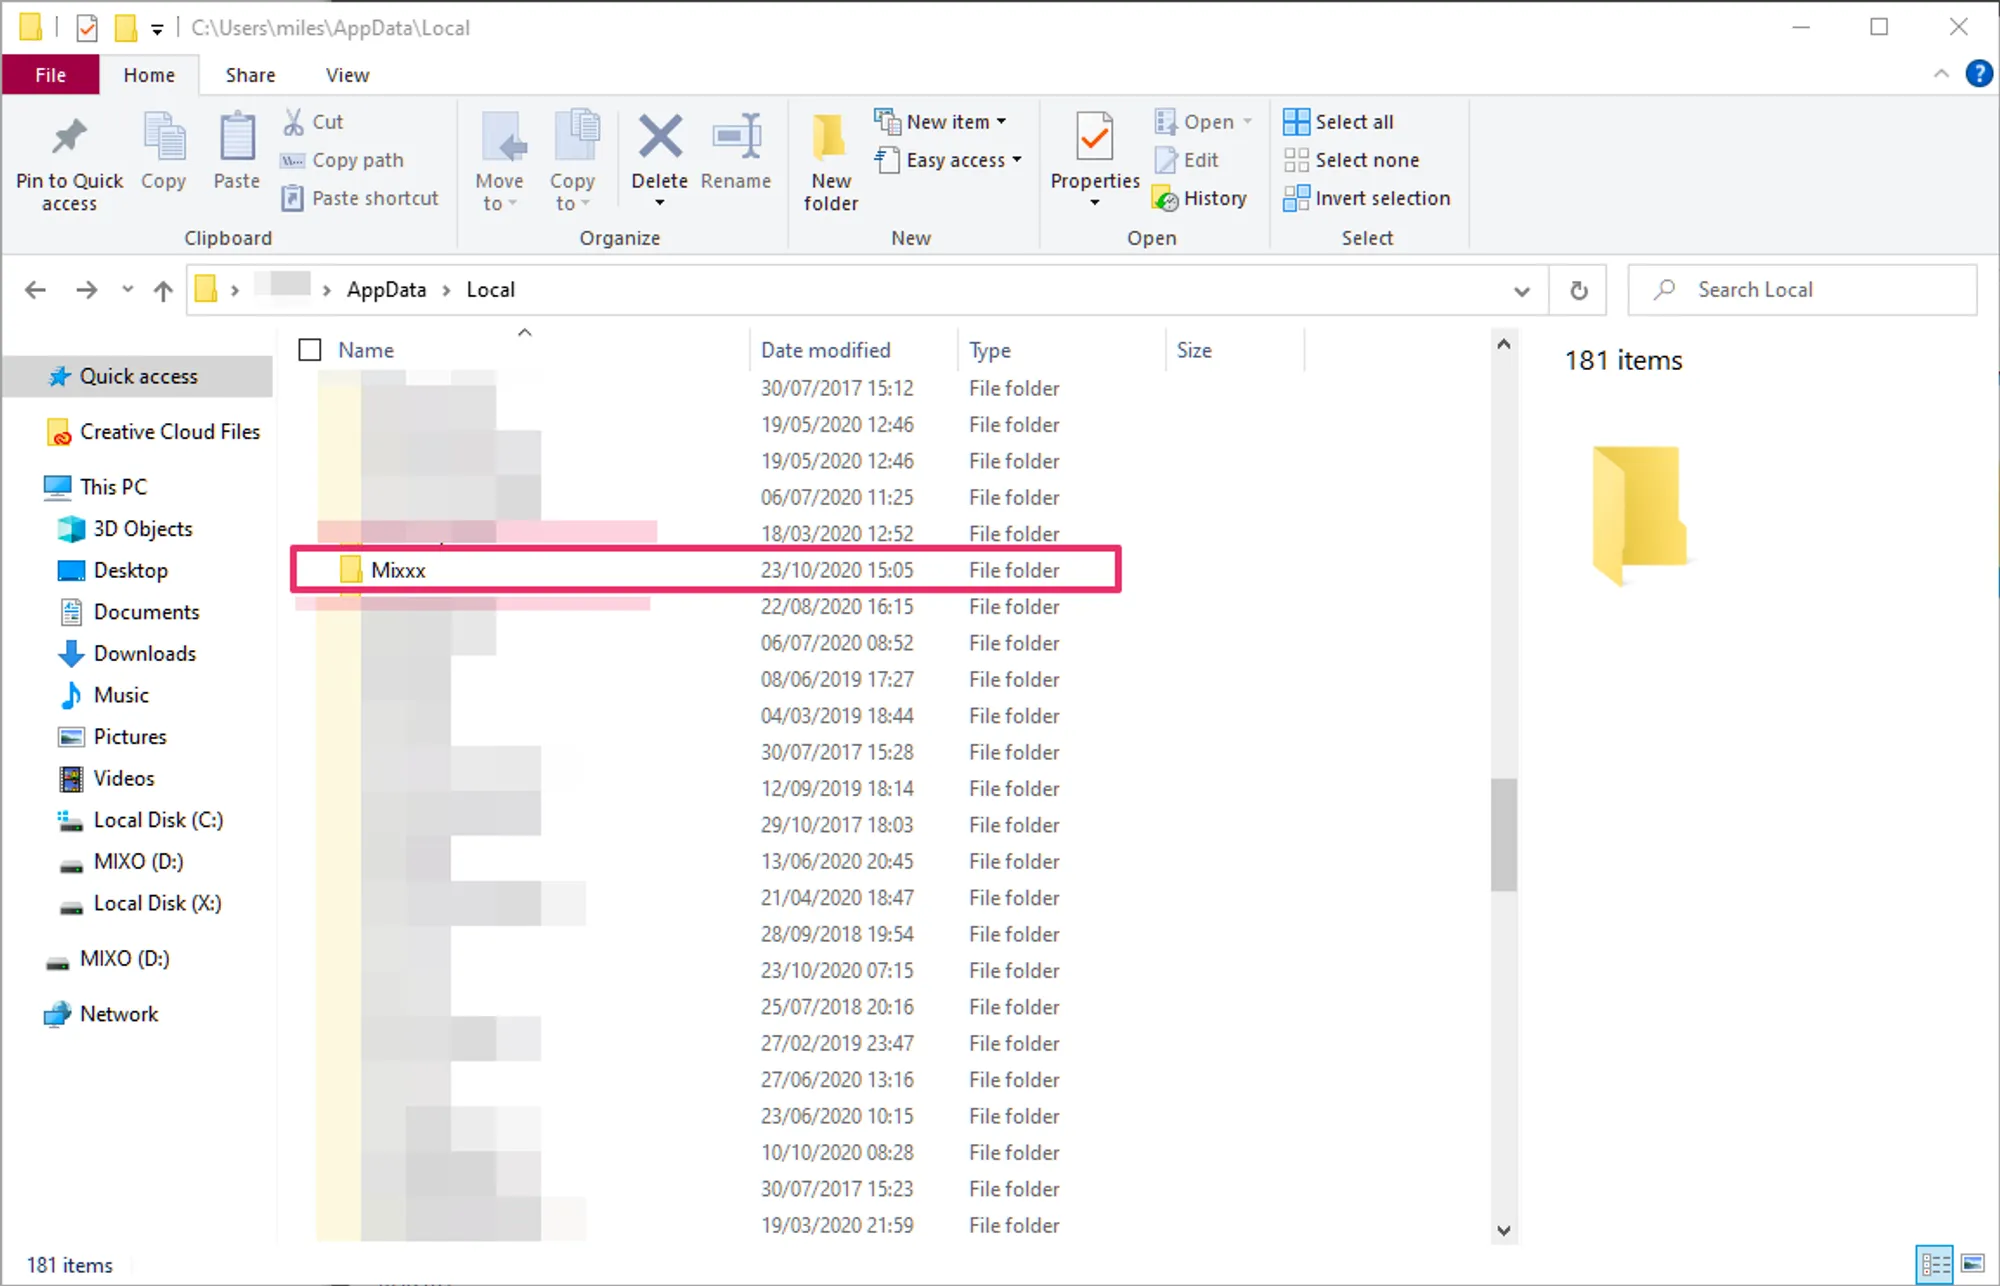Image resolution: width=2000 pixels, height=1286 pixels.
Task: Tick the select-all checkbox beside Name header
Action: pyautogui.click(x=310, y=350)
